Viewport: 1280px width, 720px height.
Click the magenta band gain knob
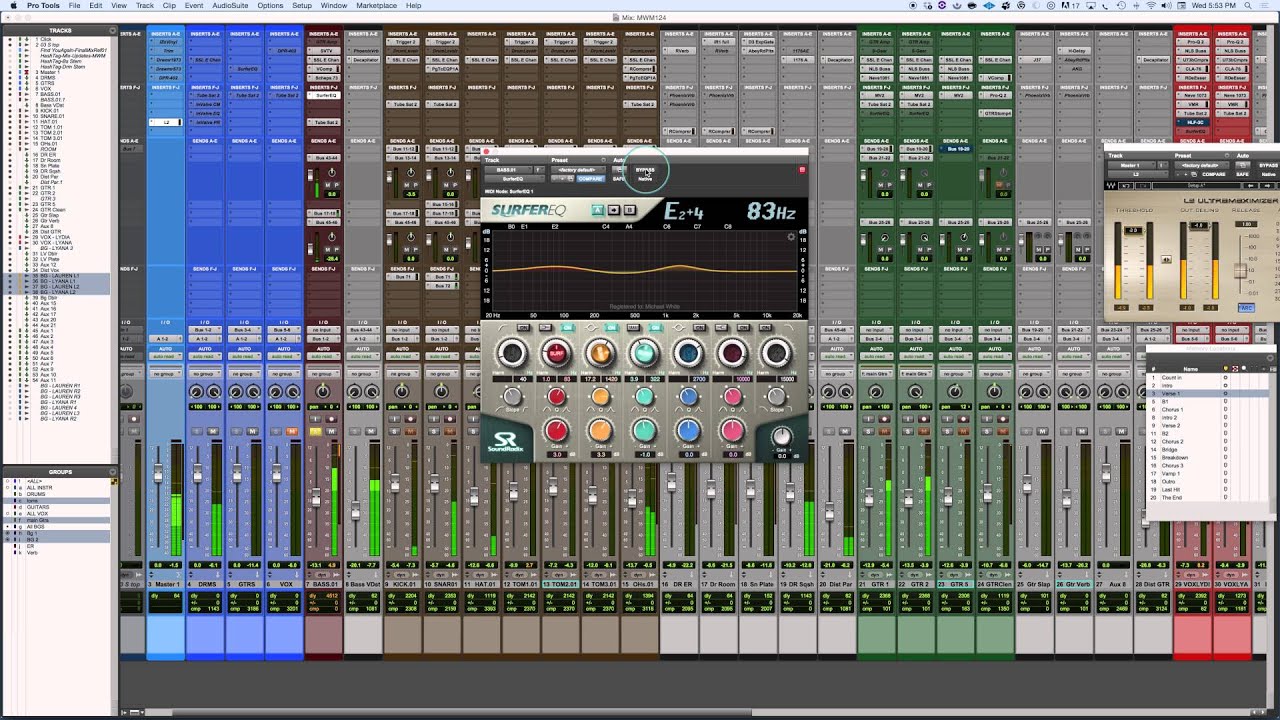(x=732, y=432)
